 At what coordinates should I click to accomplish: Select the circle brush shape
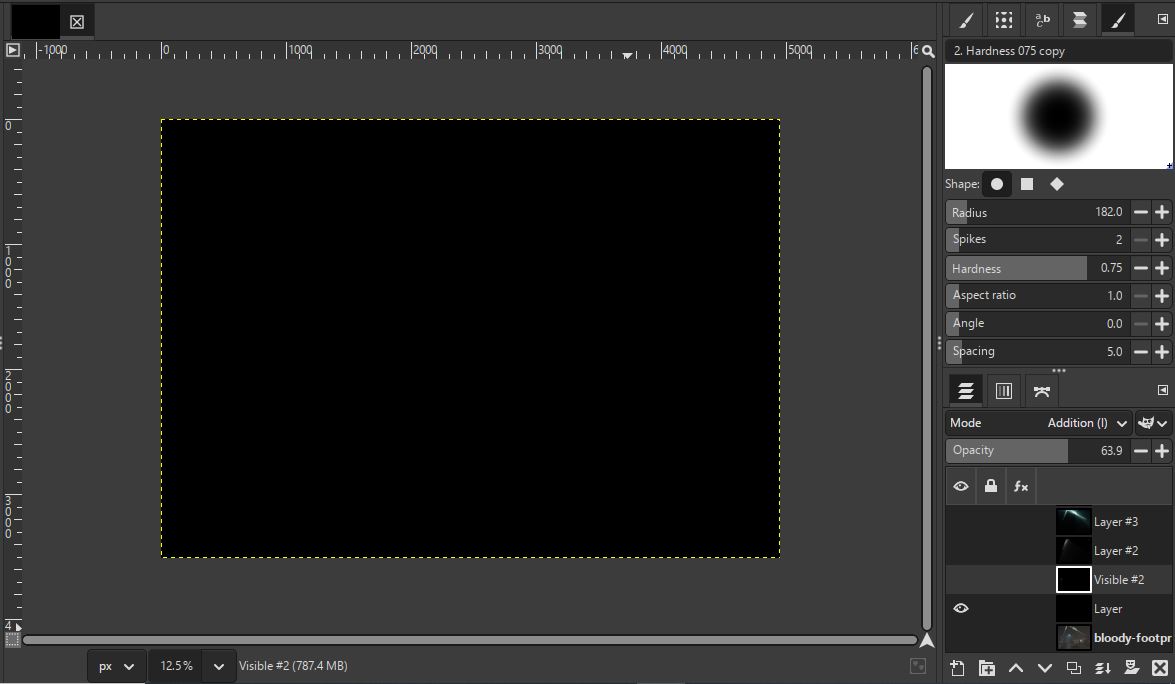997,184
